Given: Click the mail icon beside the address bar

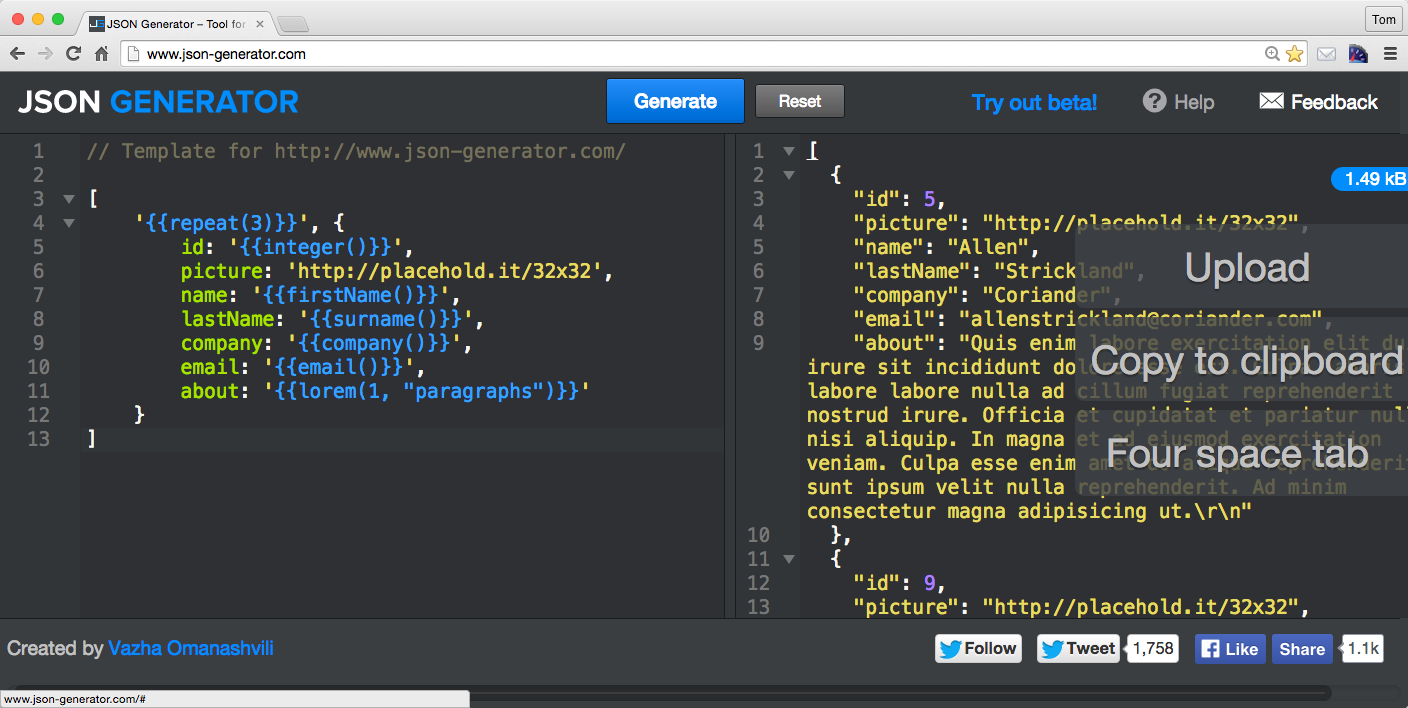Looking at the screenshot, I should tap(1325, 53).
